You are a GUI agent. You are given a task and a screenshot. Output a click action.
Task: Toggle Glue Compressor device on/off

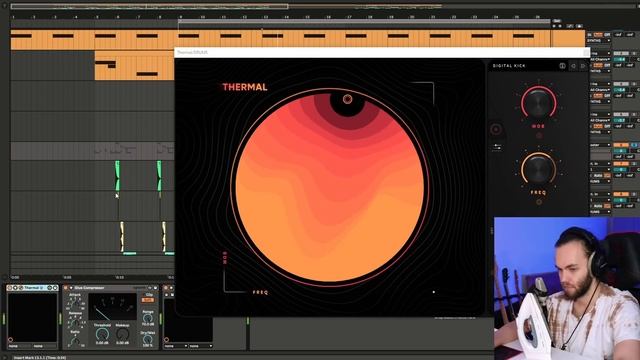point(66,288)
